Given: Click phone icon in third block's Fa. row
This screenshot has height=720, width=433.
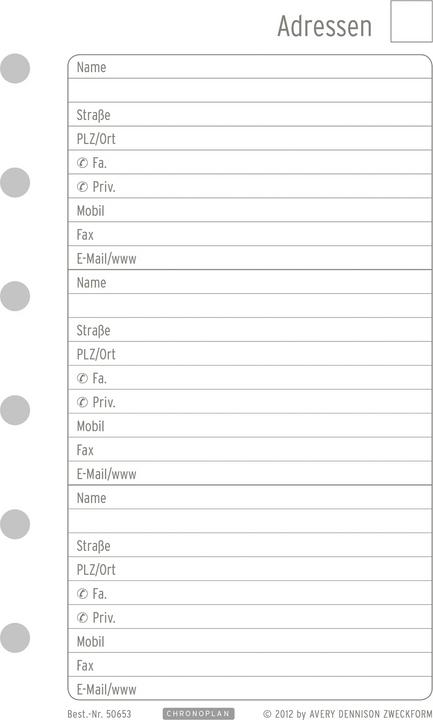Looking at the screenshot, I should coord(82,594).
